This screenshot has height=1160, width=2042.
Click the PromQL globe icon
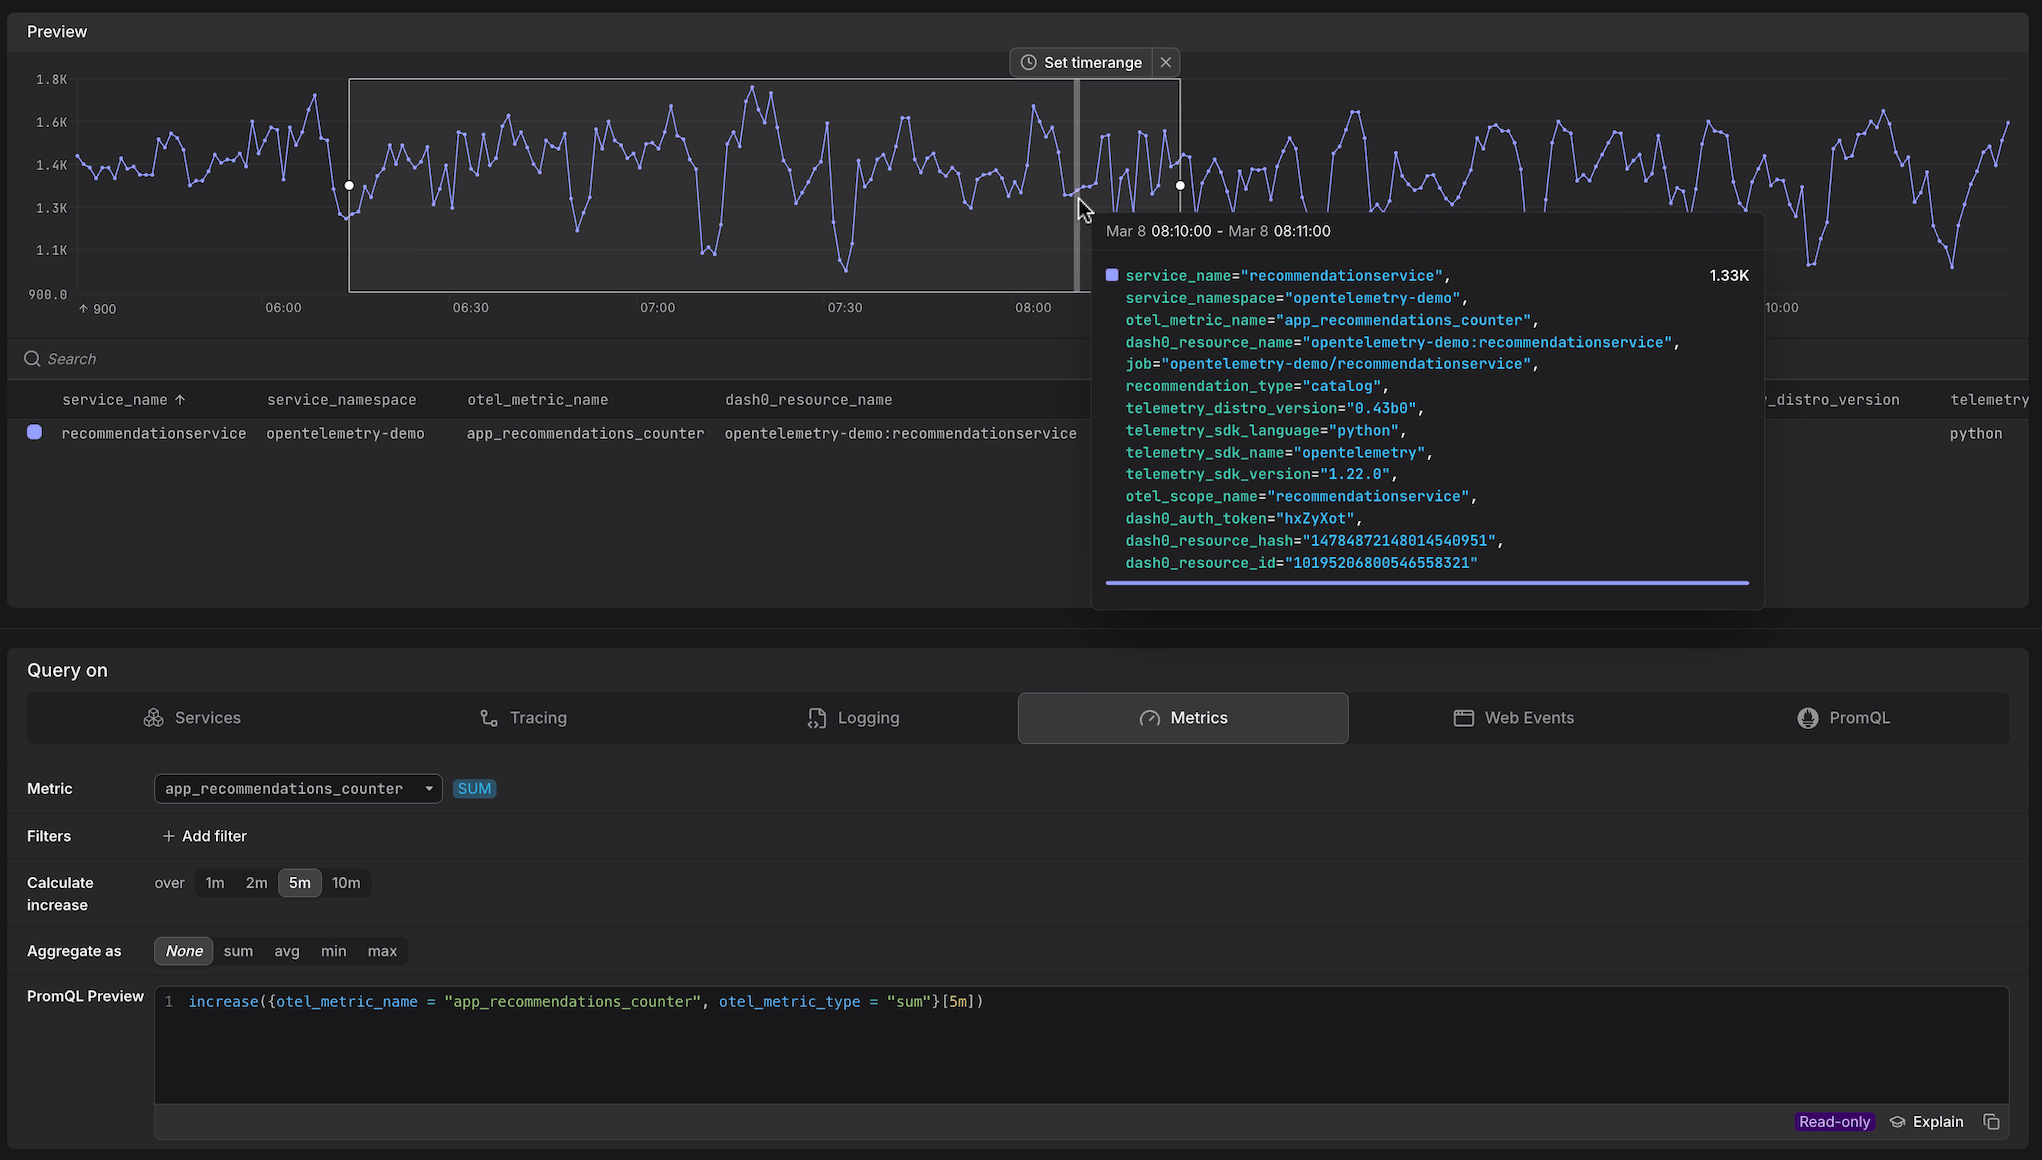[1807, 717]
